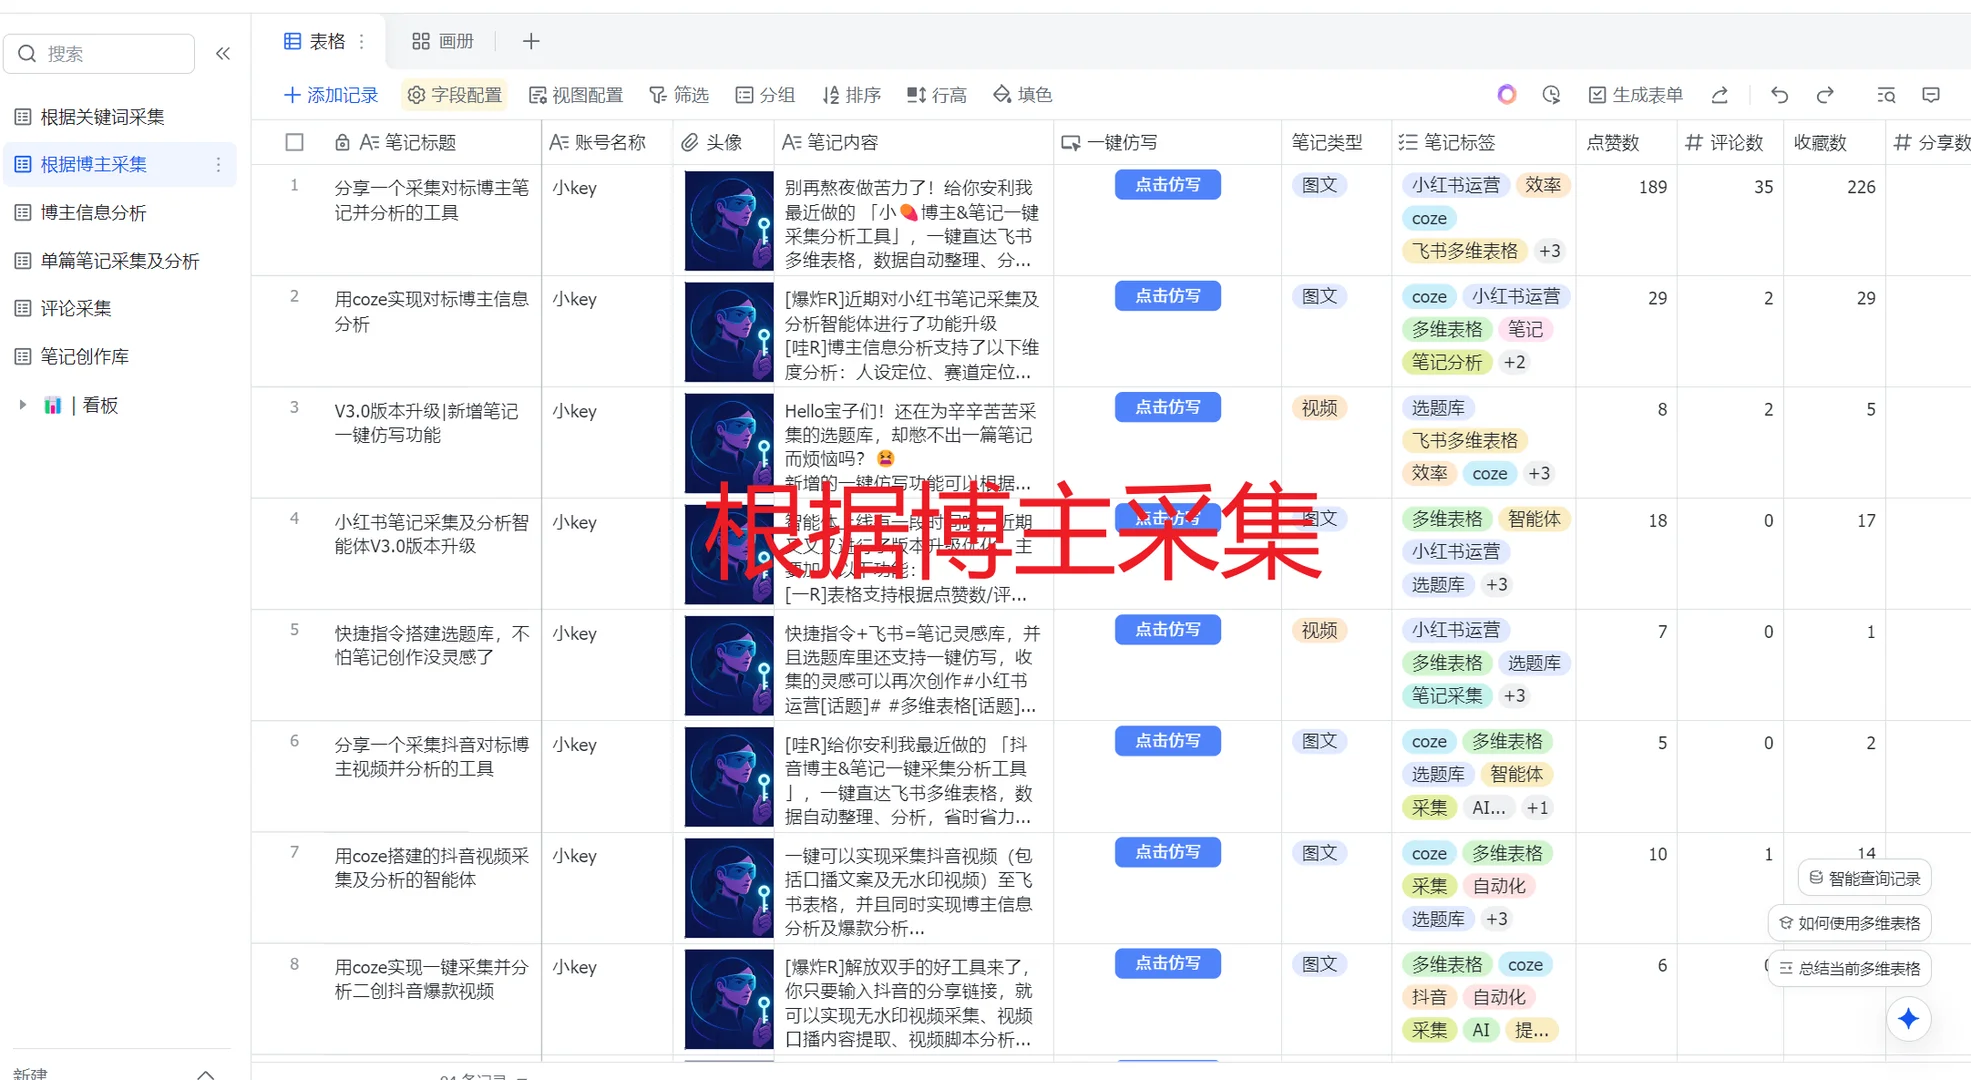Add a new view with plus icon

coord(531,41)
